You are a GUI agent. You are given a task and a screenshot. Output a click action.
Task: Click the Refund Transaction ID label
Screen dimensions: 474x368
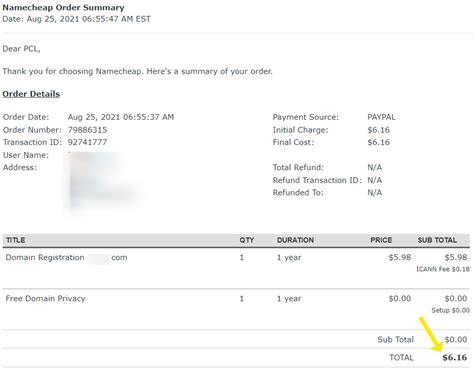(317, 180)
